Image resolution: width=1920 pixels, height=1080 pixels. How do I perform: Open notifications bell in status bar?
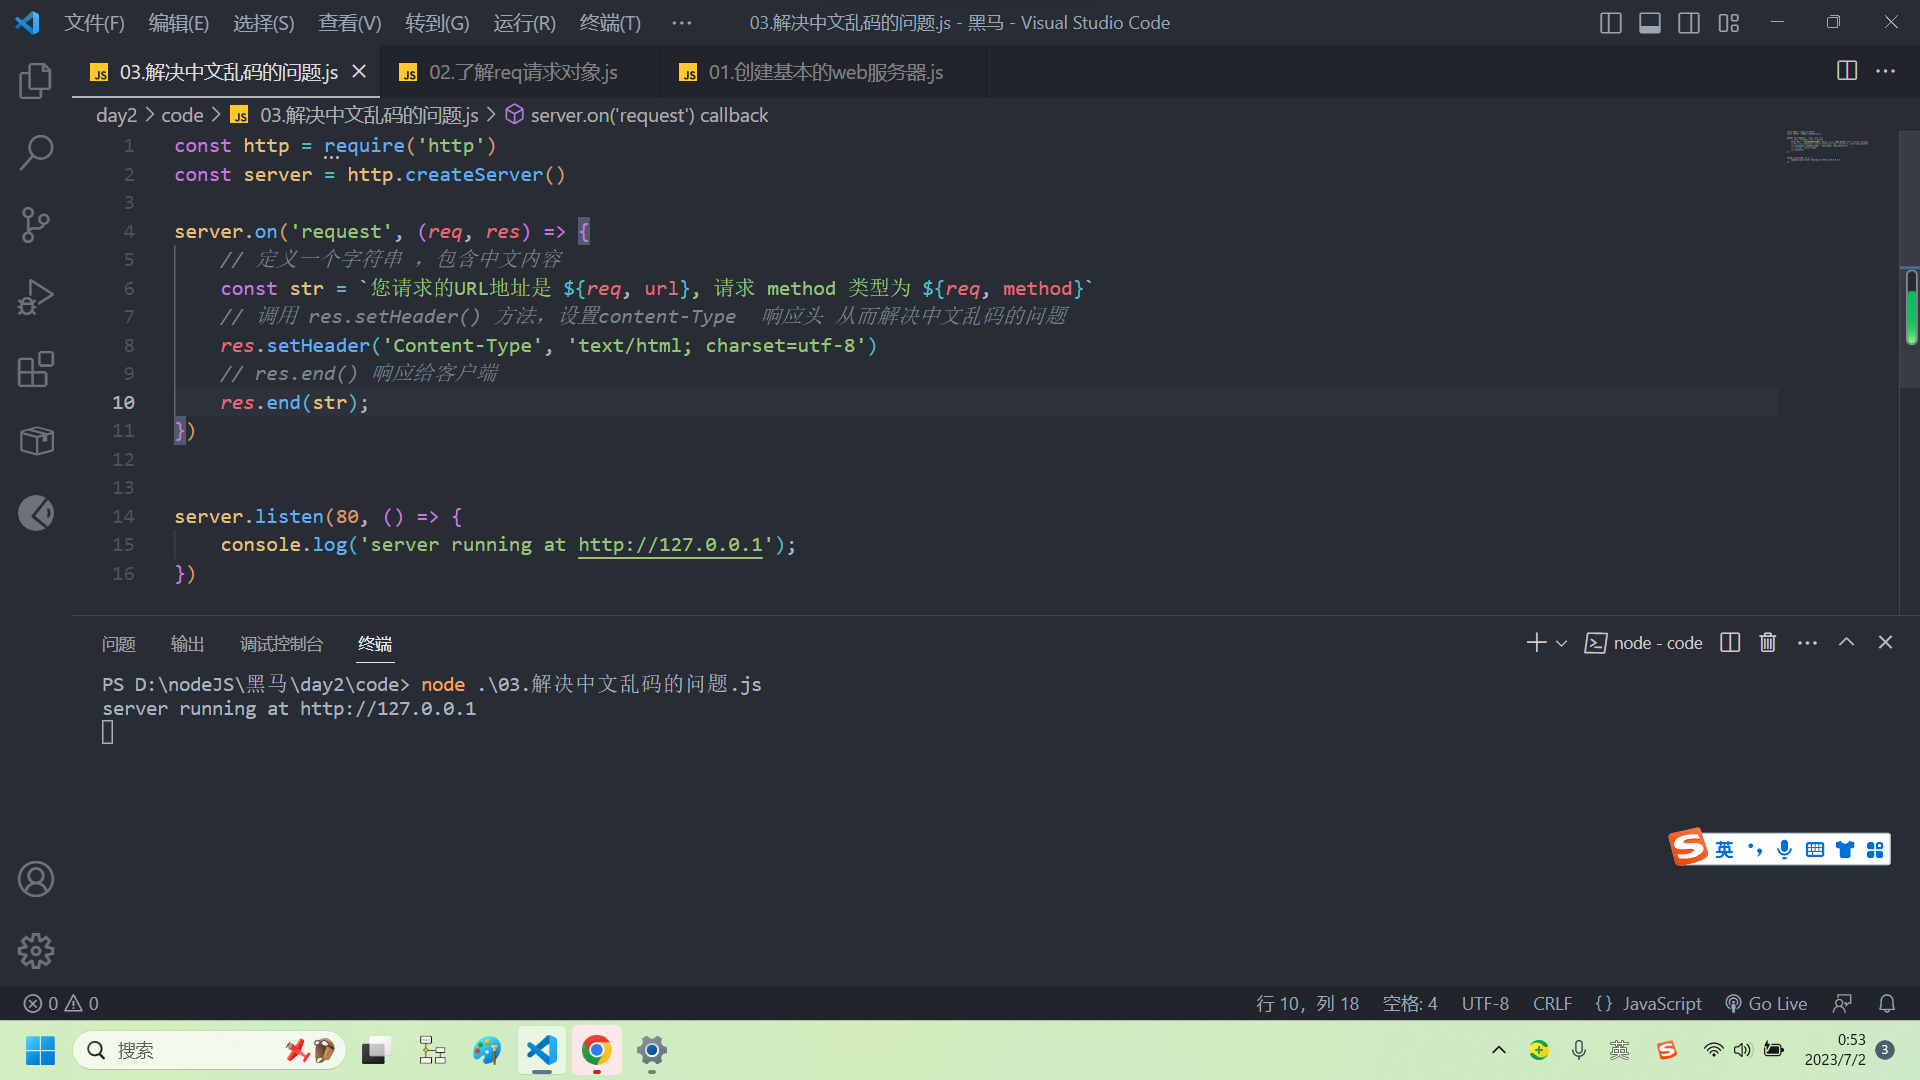click(1887, 1003)
